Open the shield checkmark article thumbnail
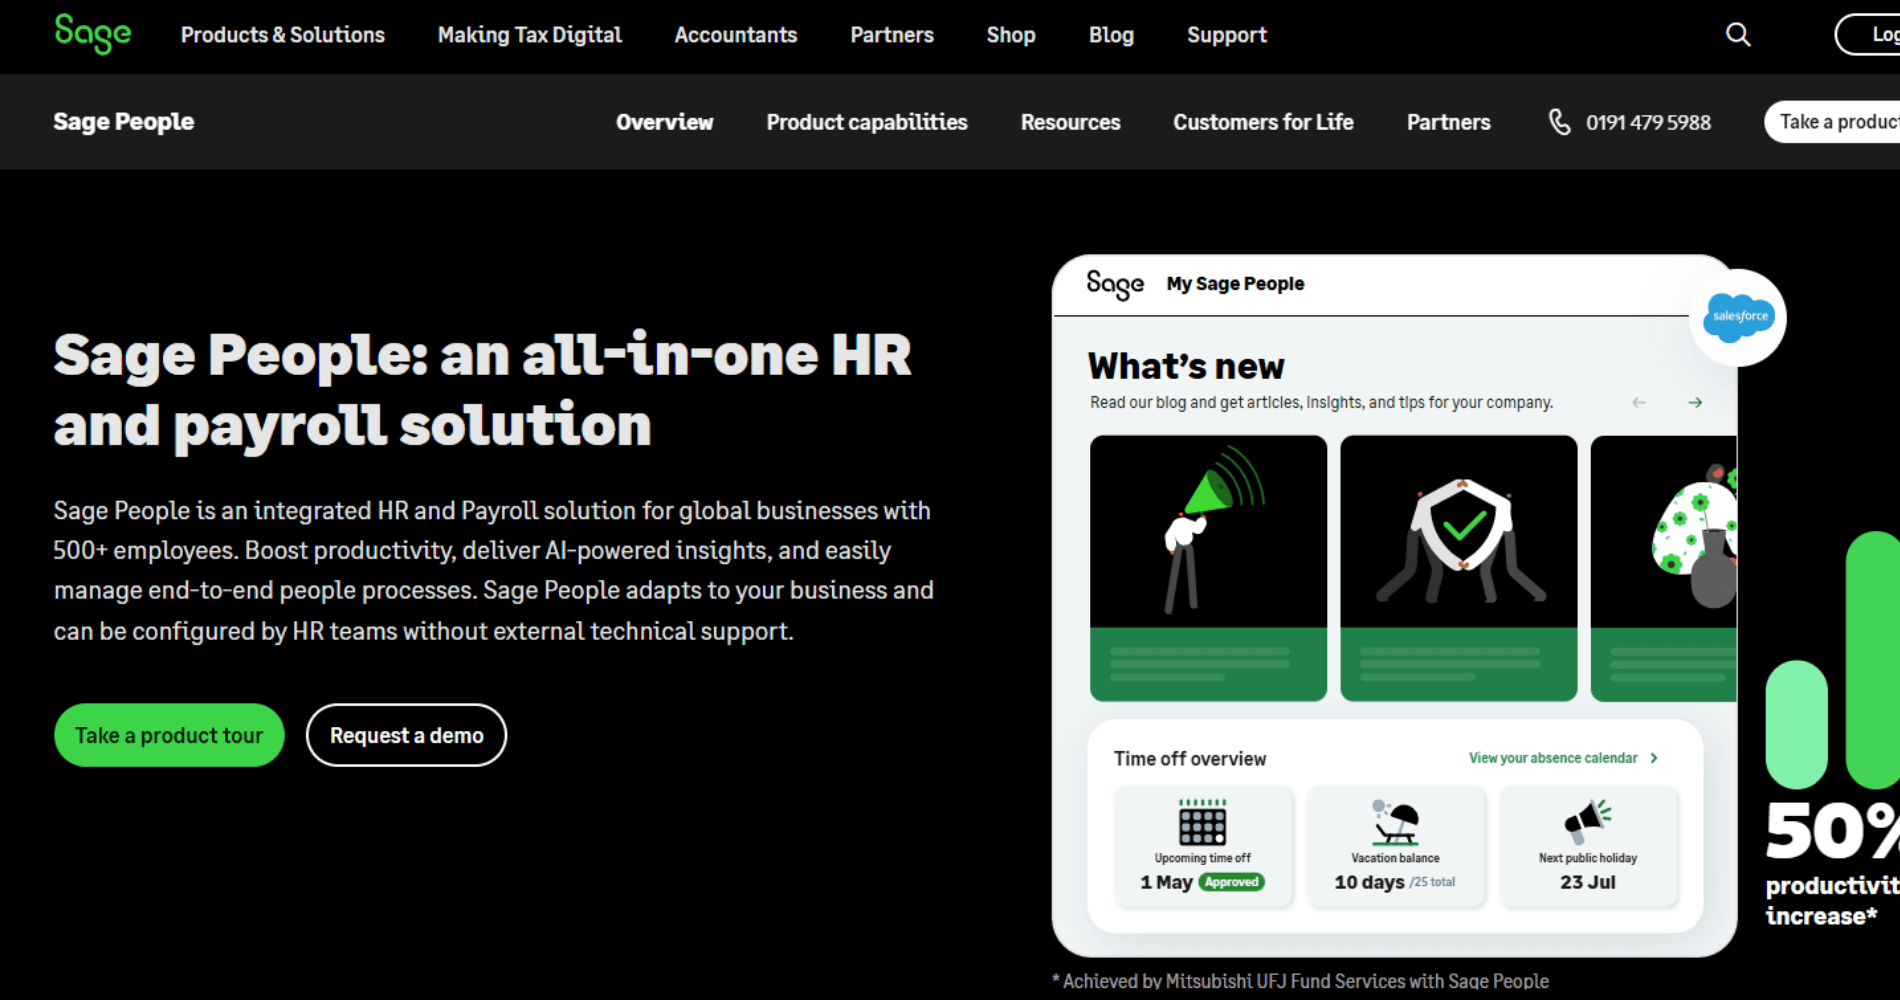The height and width of the screenshot is (1000, 1900). click(x=1458, y=568)
